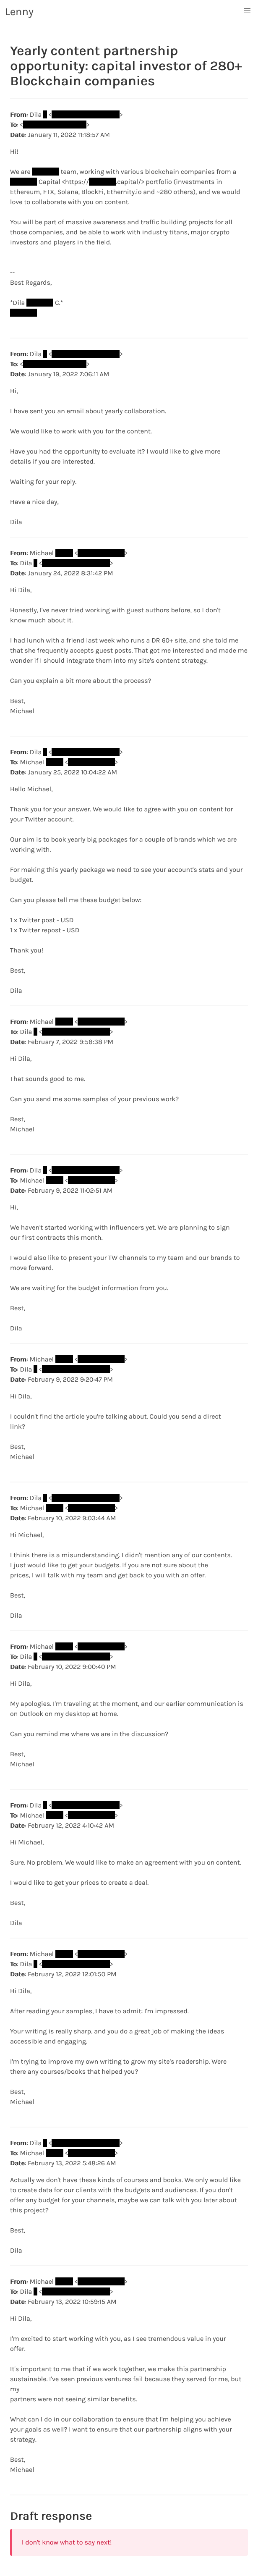The width and height of the screenshot is (258, 2576).
Task: Click the Draft response heading
Action: (51, 2515)
